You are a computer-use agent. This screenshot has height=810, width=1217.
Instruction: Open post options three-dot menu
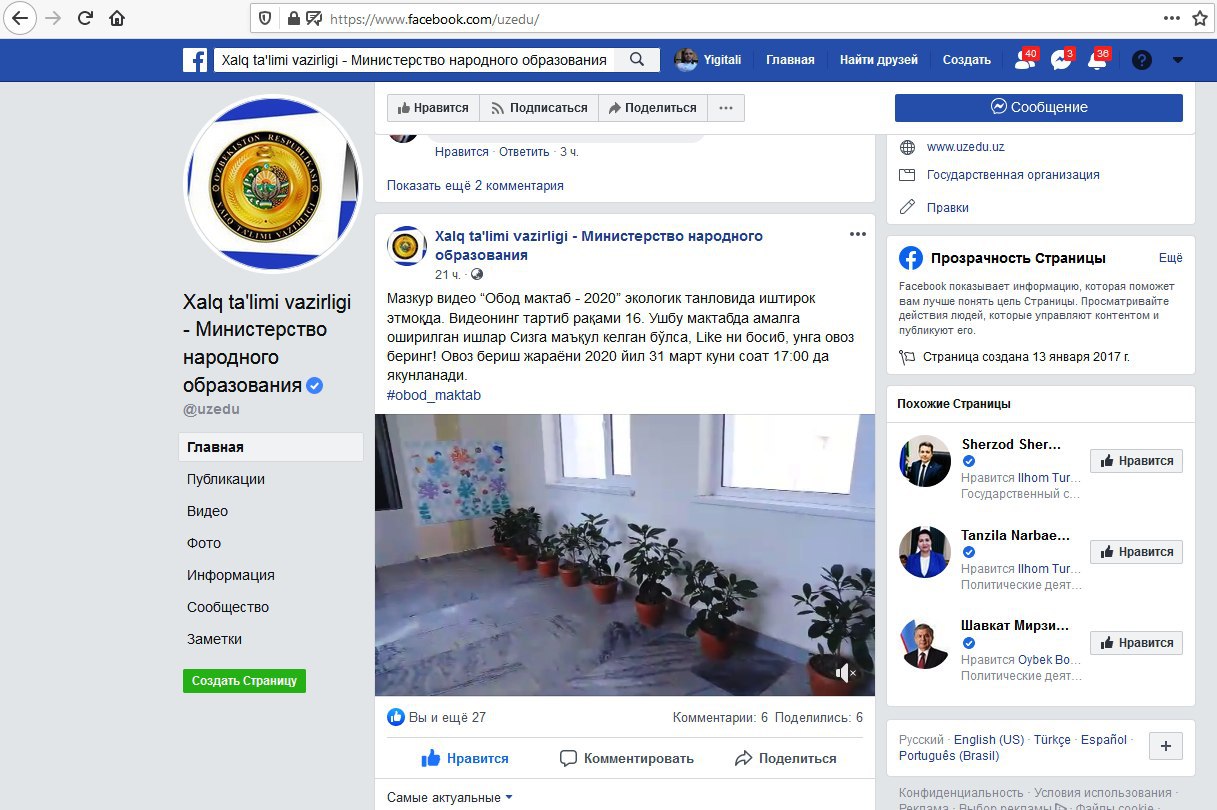[x=858, y=234]
